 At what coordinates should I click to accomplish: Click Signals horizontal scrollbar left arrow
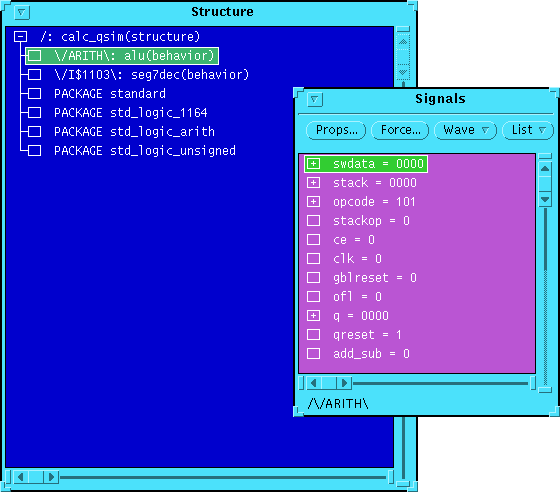314,383
